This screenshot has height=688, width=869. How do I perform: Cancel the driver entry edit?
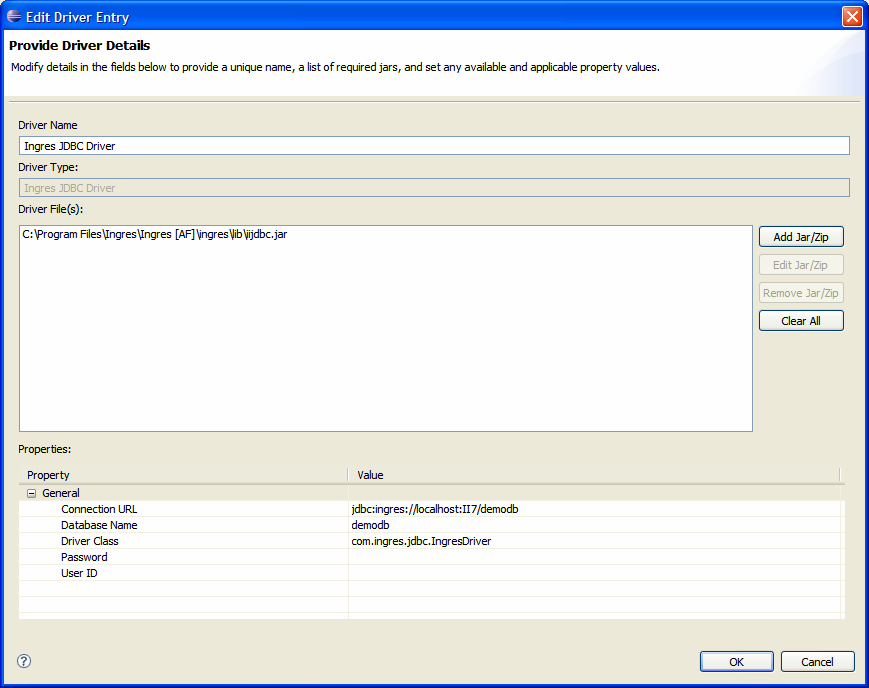coord(817,662)
